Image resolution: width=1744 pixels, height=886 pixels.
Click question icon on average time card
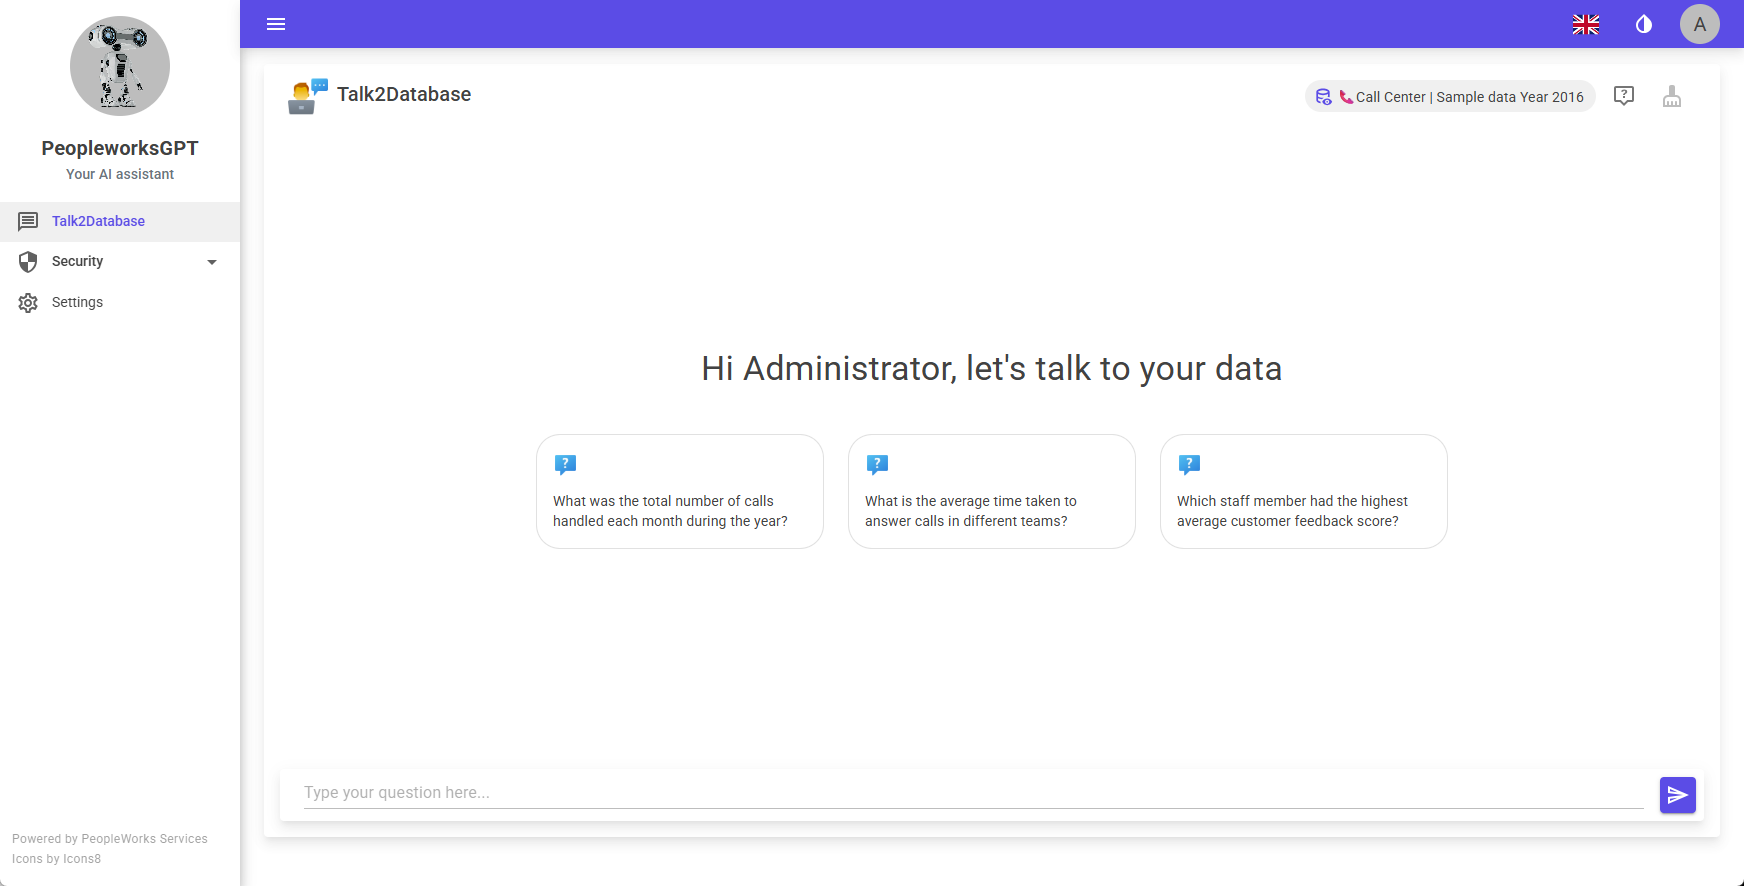coord(877,465)
